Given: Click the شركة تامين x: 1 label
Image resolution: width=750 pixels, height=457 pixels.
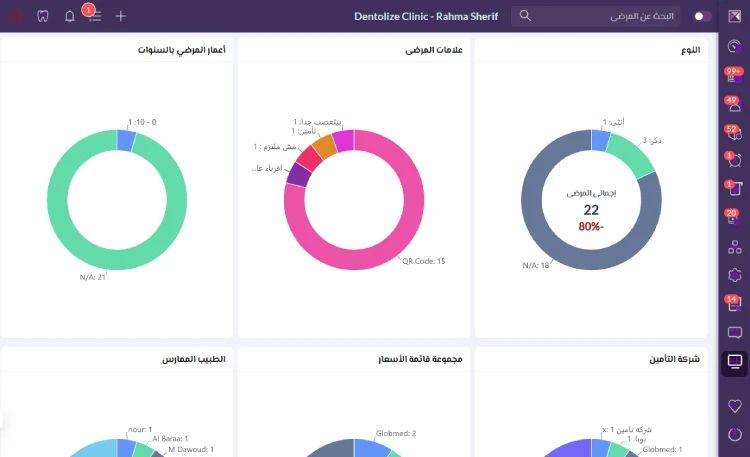Looking at the screenshot, I should click(627, 430).
